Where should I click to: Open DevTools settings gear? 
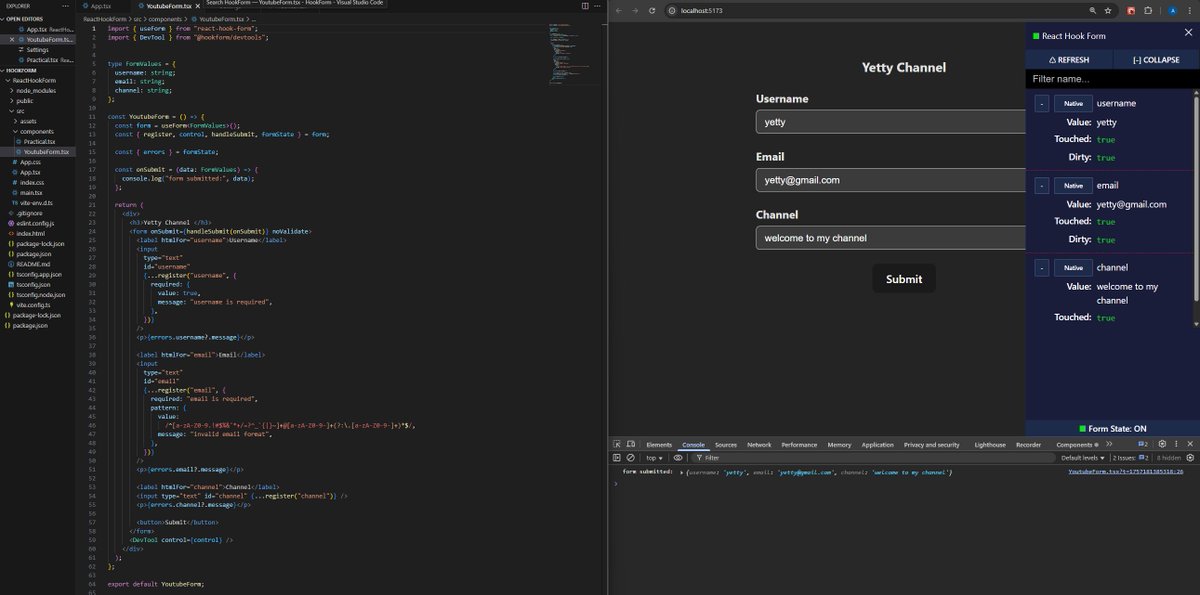point(1161,444)
